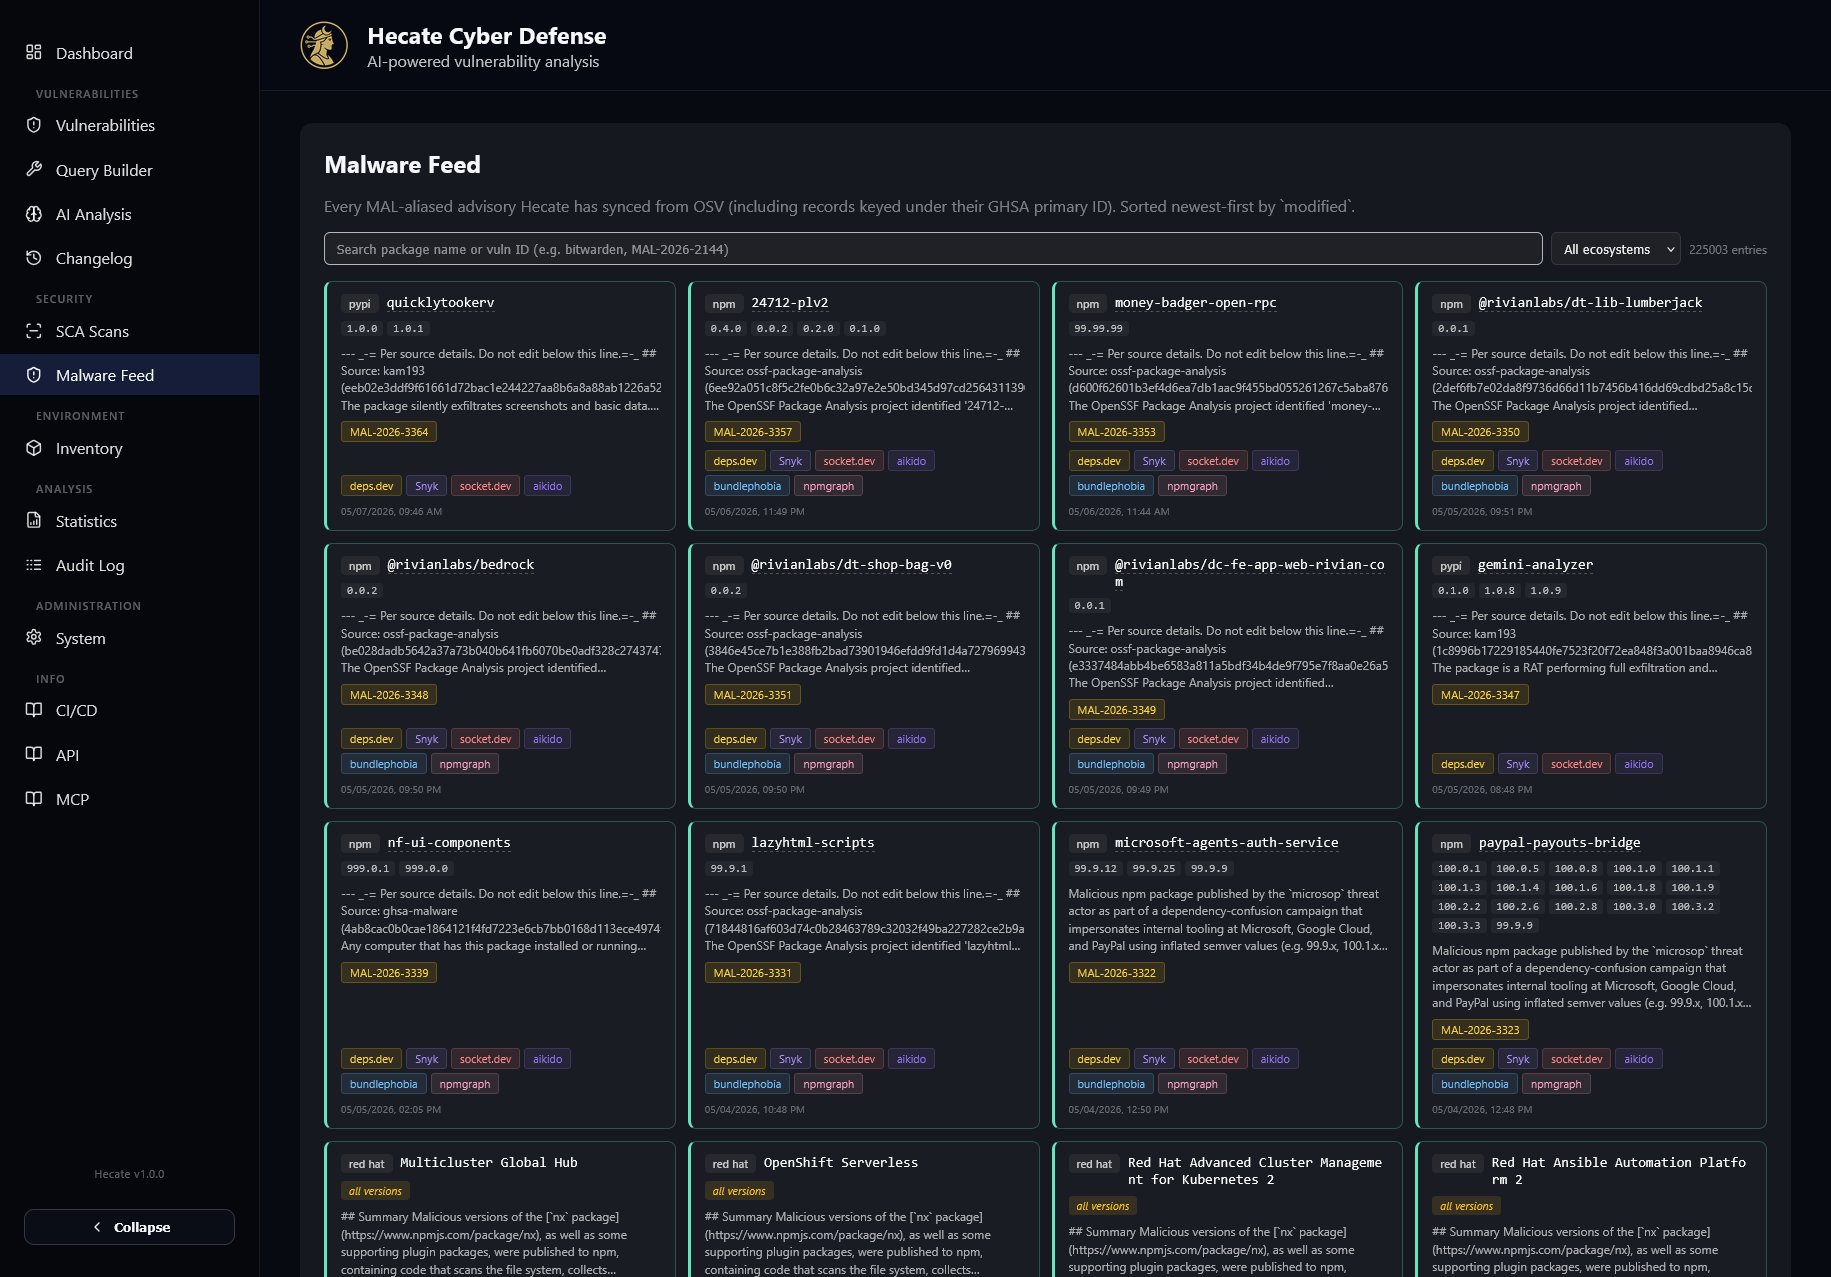Image resolution: width=1831 pixels, height=1277 pixels.
Task: Click Snyk link on gemini-analyzer card
Action: 1518,764
